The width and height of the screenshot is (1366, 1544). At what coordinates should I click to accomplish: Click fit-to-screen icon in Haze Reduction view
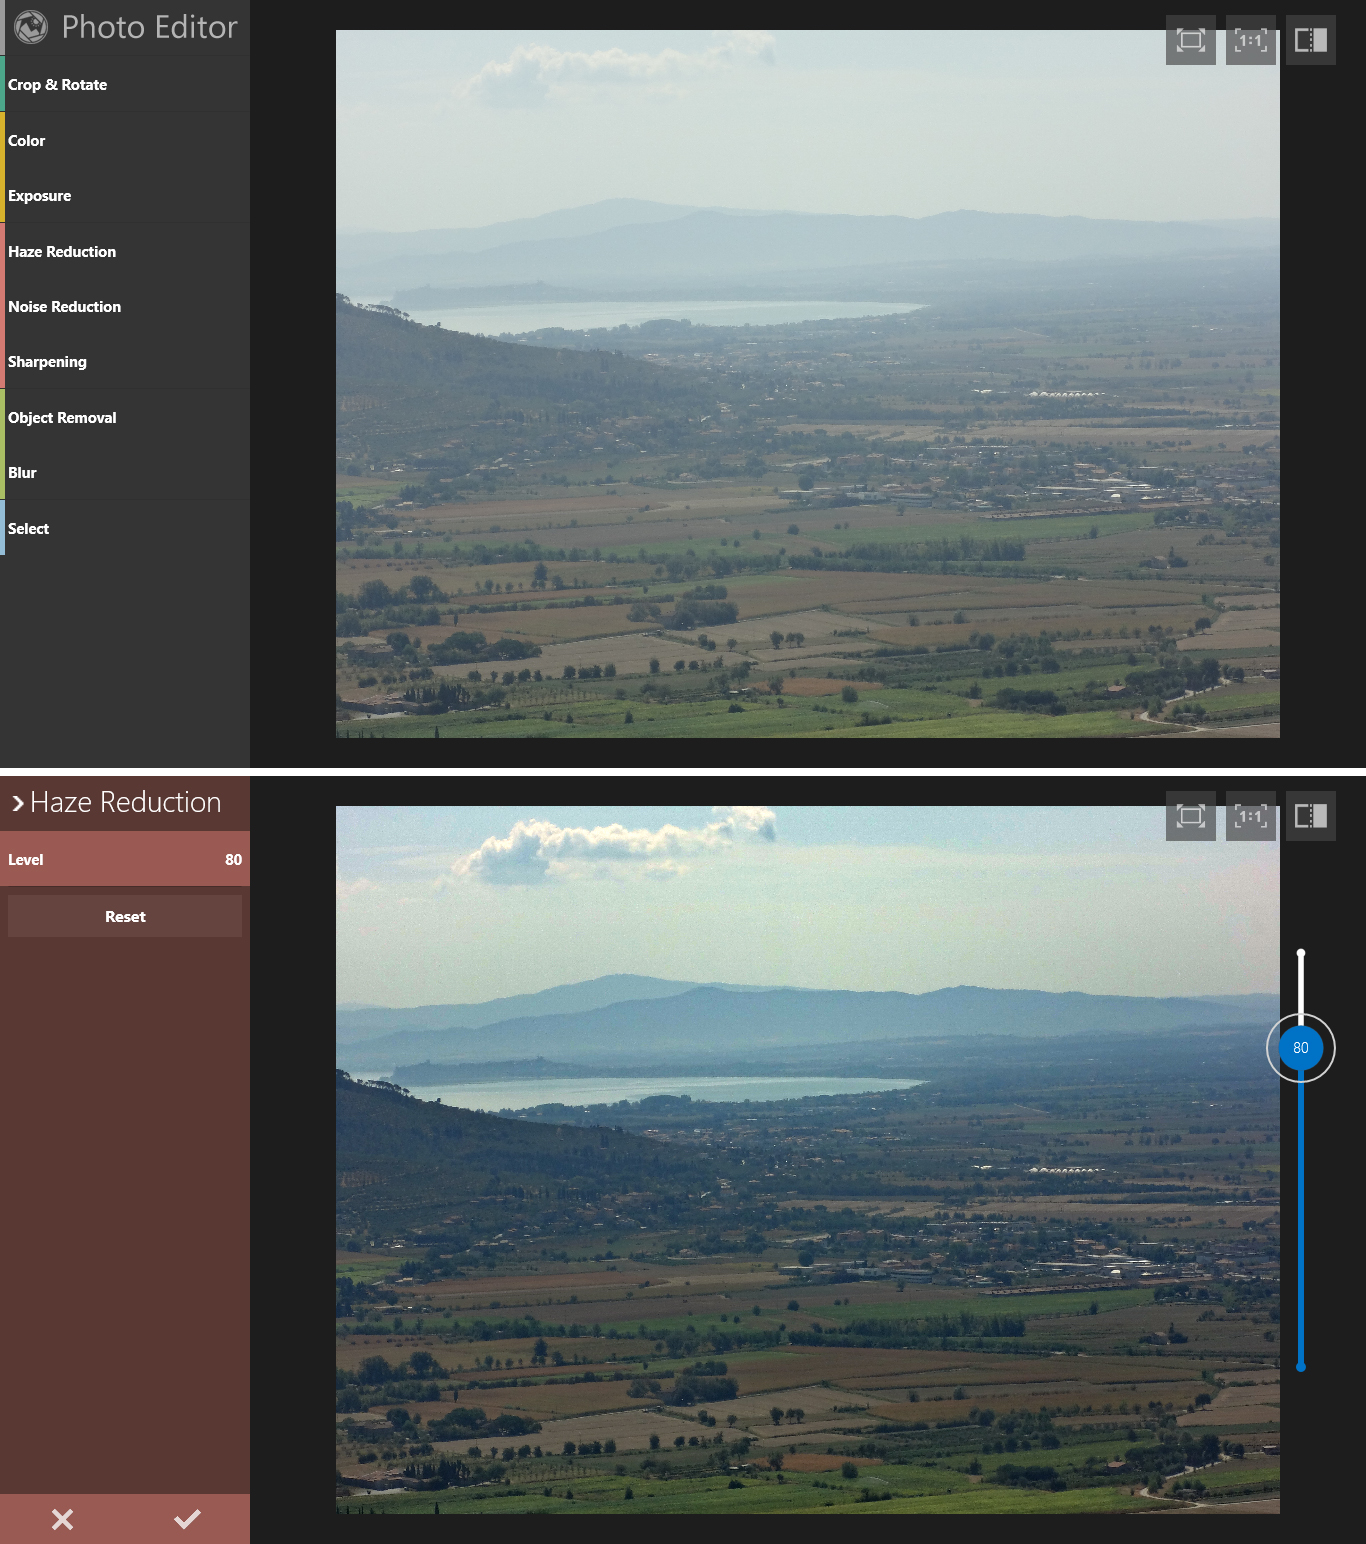click(x=1191, y=816)
